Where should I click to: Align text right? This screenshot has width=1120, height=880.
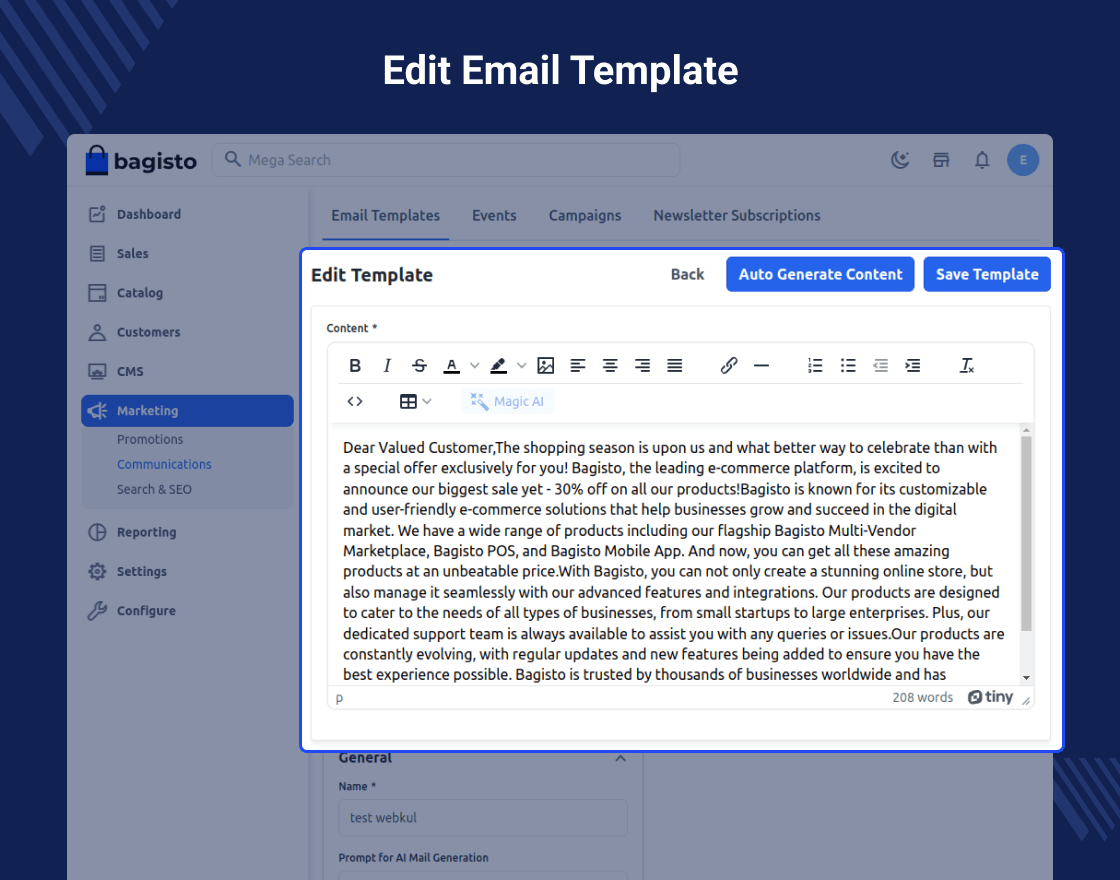(x=642, y=366)
